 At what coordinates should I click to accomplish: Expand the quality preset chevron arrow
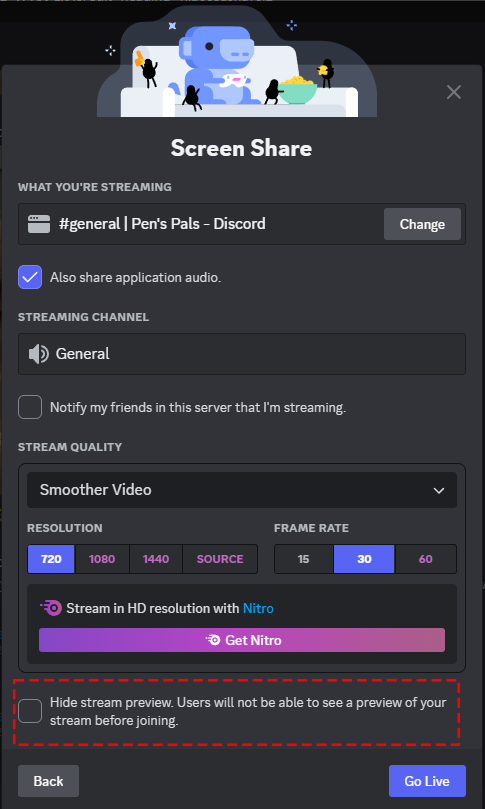point(439,490)
